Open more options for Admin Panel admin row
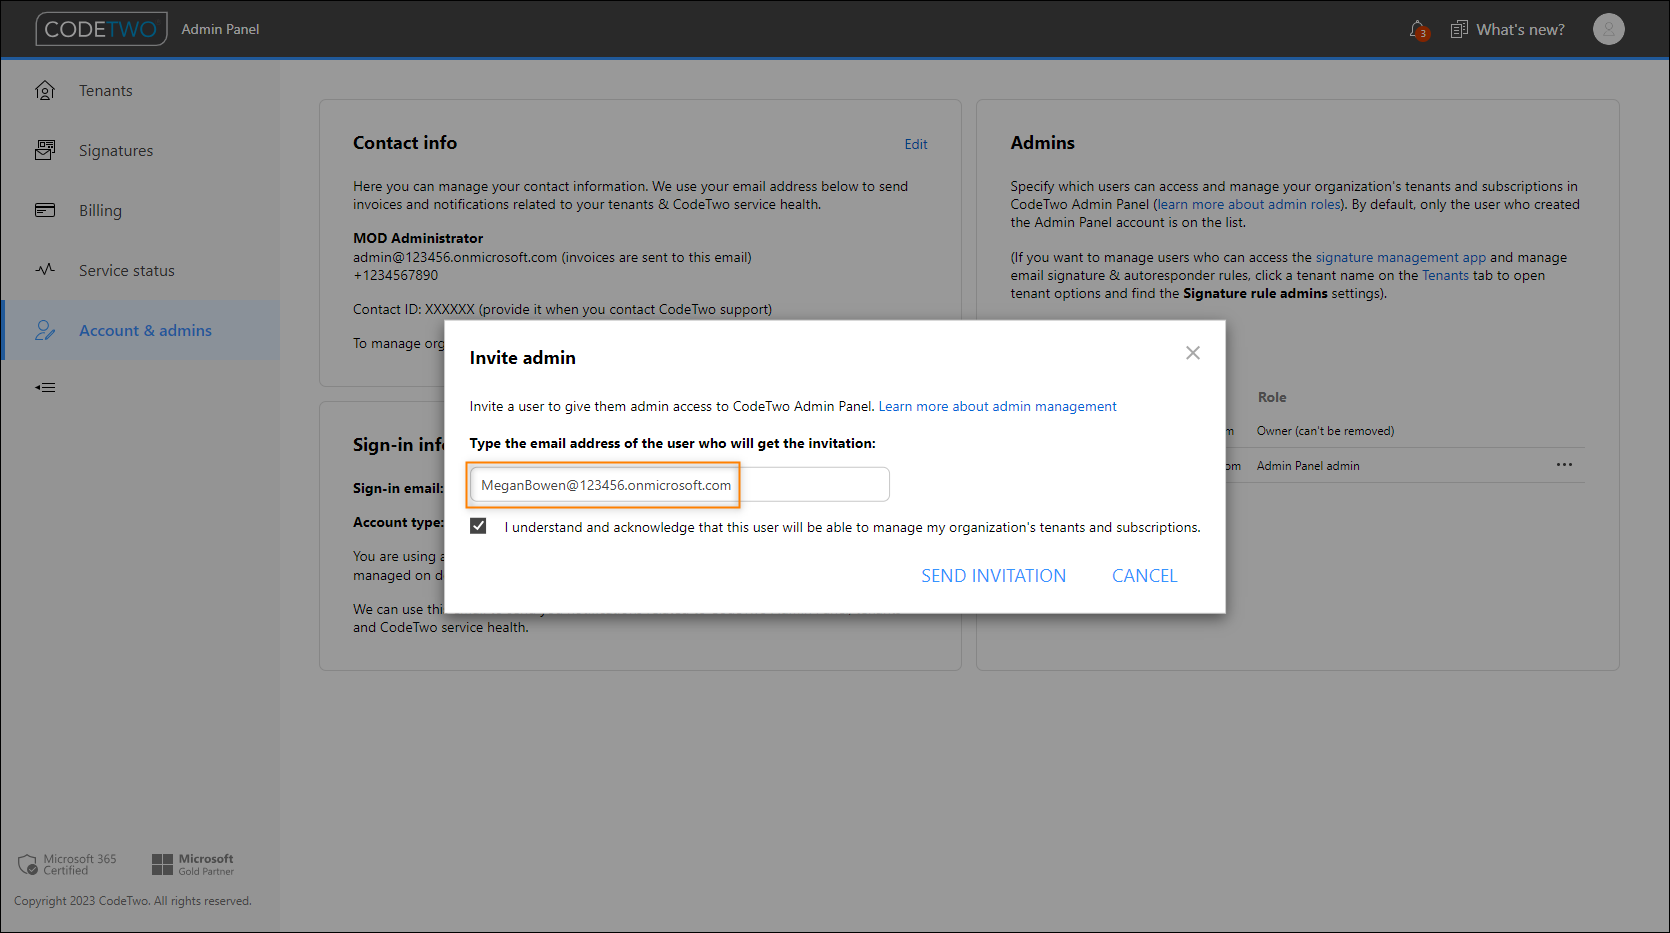1670x933 pixels. tap(1564, 465)
